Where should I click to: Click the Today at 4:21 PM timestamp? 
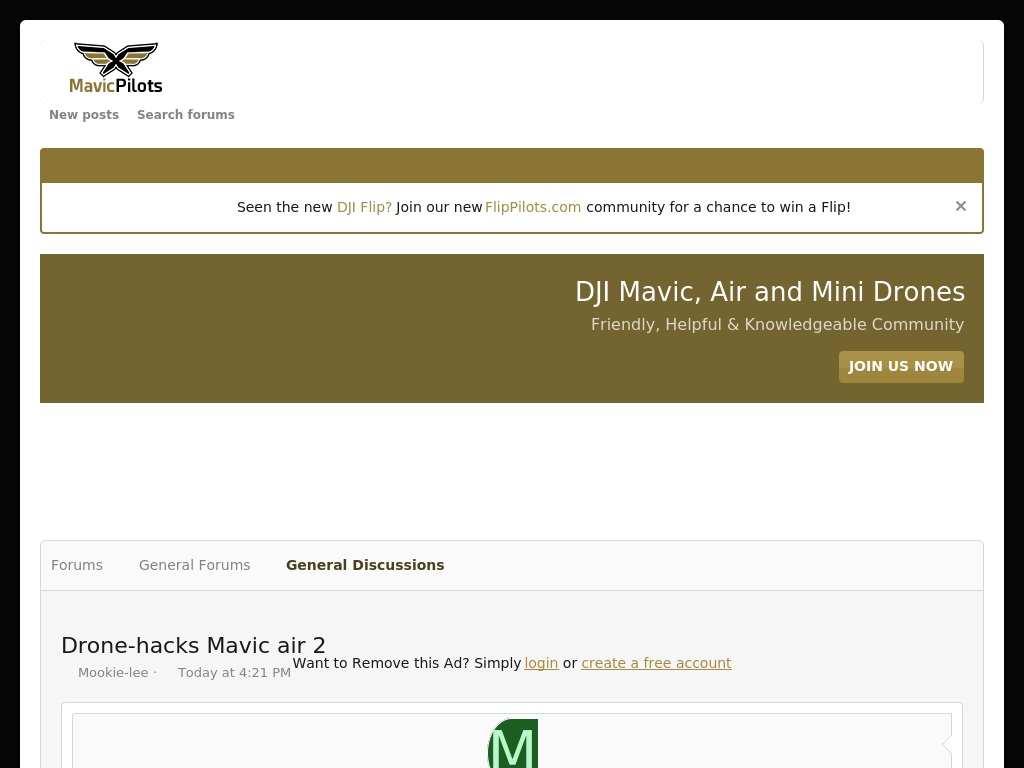tap(234, 673)
